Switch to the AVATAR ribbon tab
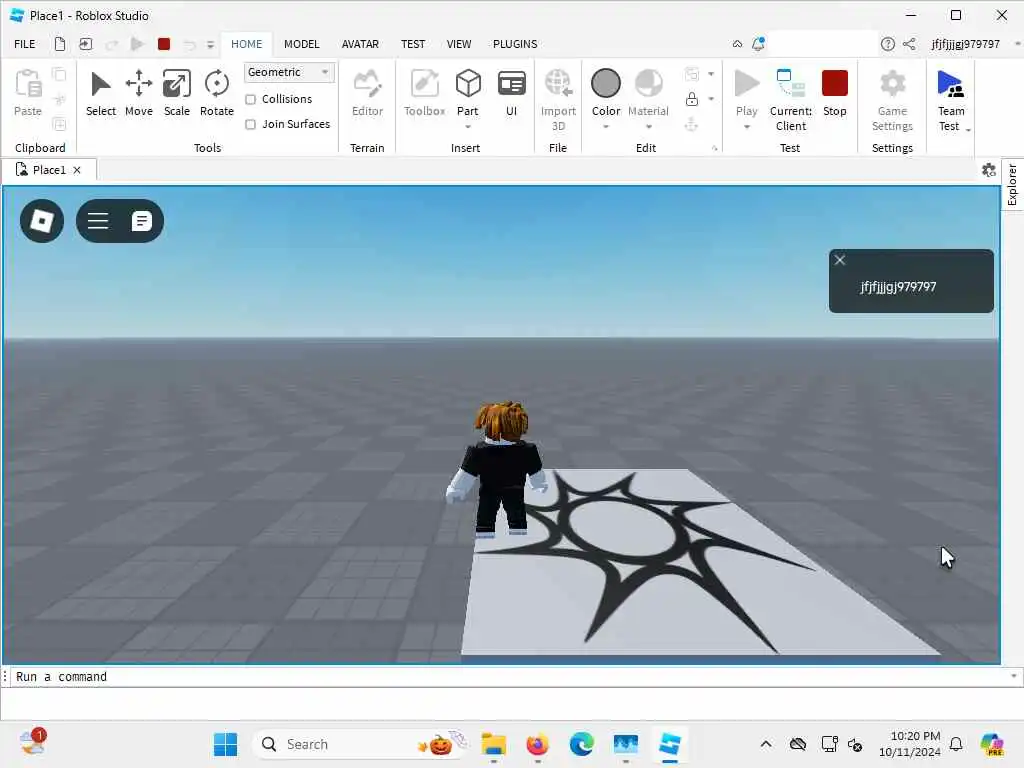The width and height of the screenshot is (1024, 768). coord(360,44)
